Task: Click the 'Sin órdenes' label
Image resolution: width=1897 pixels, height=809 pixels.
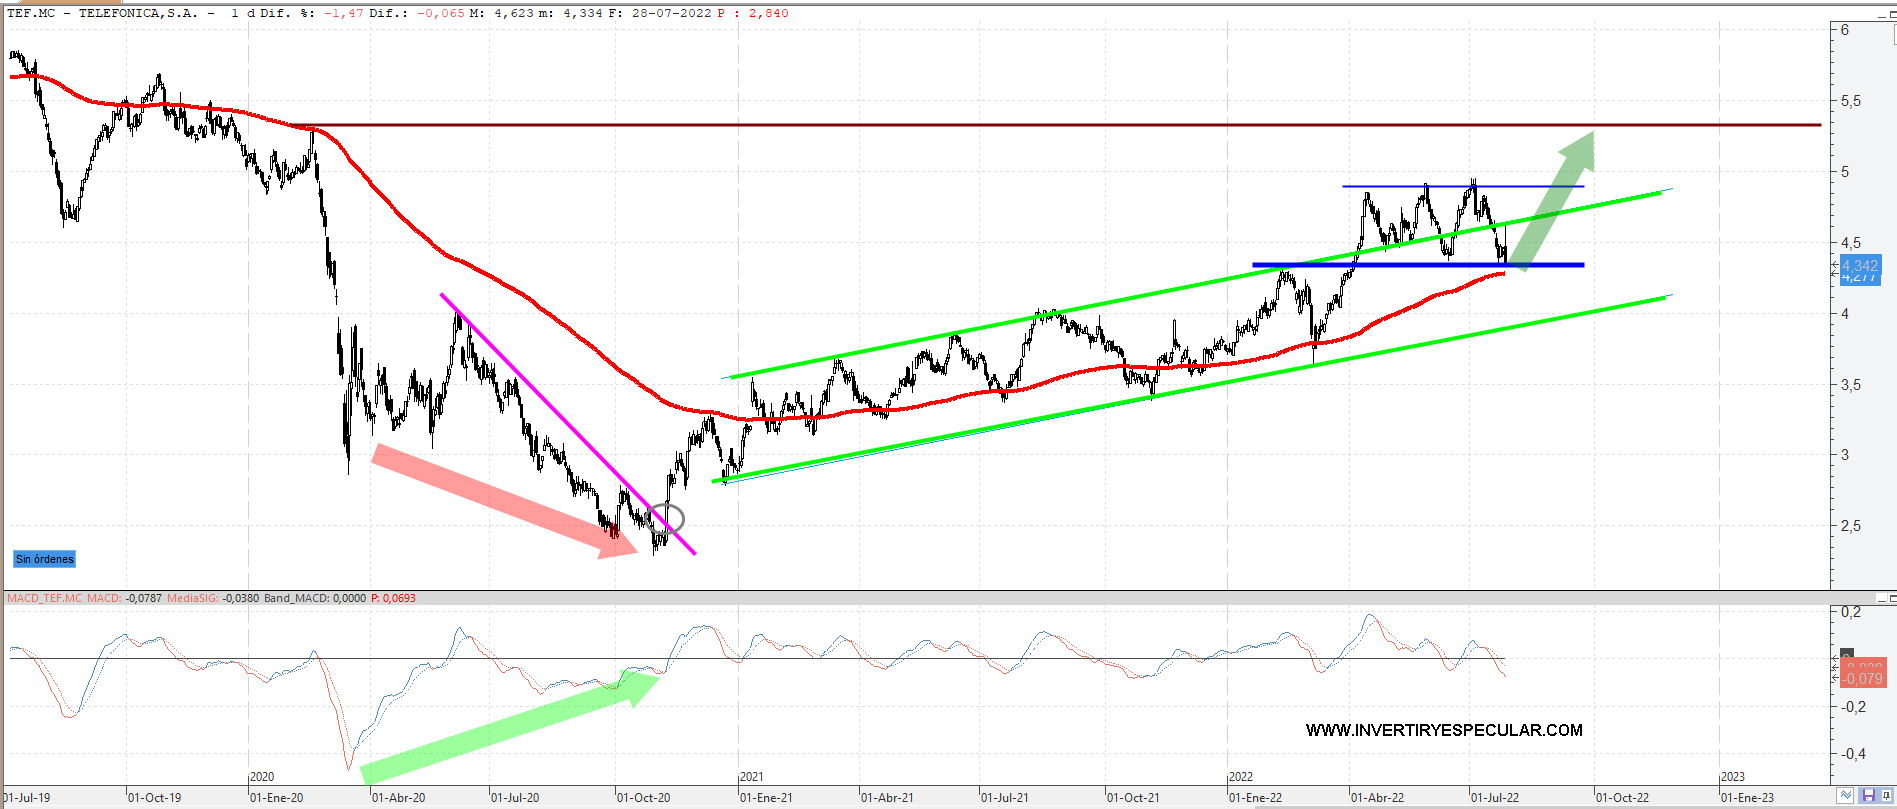Action: (x=45, y=559)
